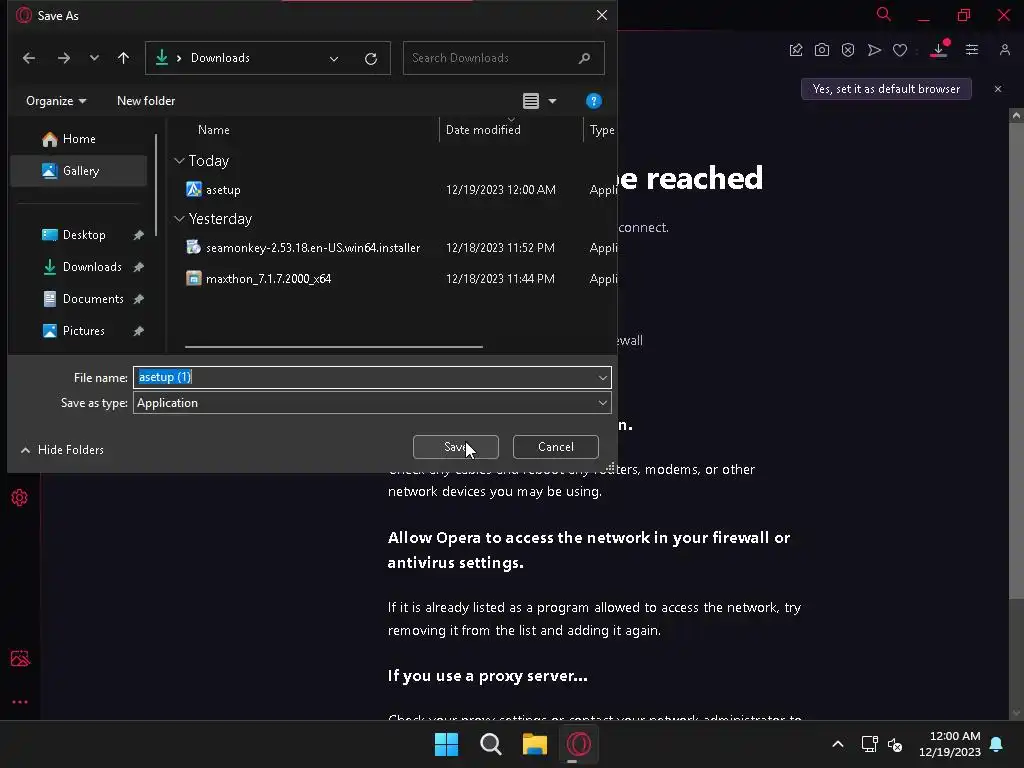Open network status tray icon

click(x=870, y=744)
